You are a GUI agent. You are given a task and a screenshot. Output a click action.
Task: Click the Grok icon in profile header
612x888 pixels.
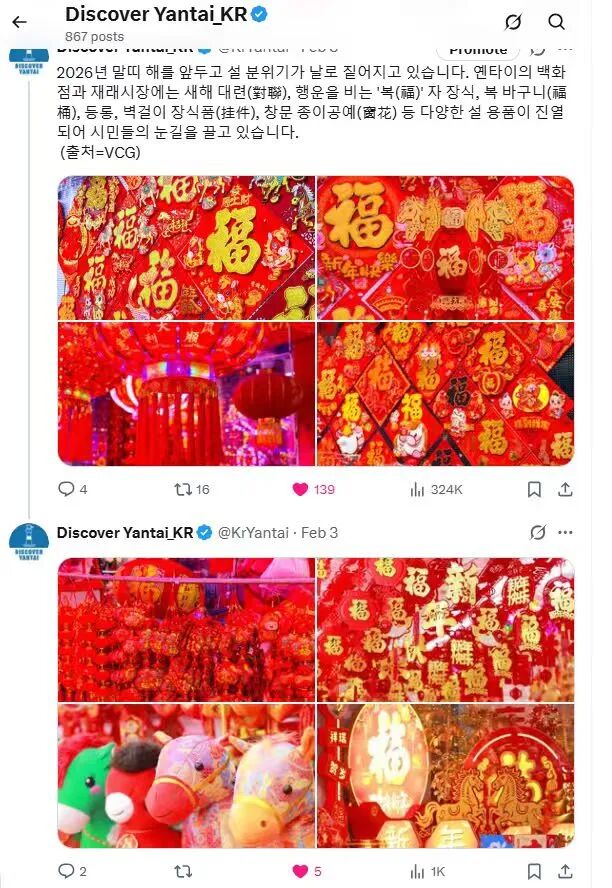click(513, 22)
